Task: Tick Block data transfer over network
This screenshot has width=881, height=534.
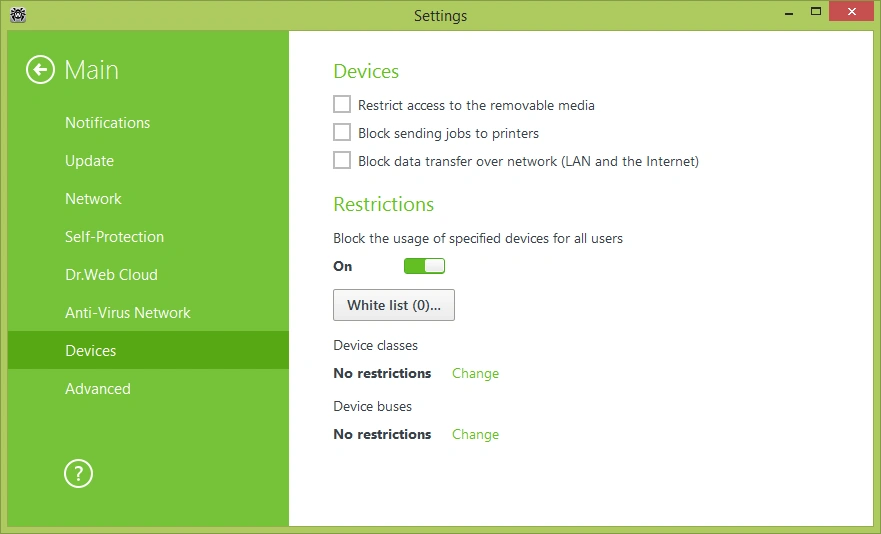Action: pos(342,160)
